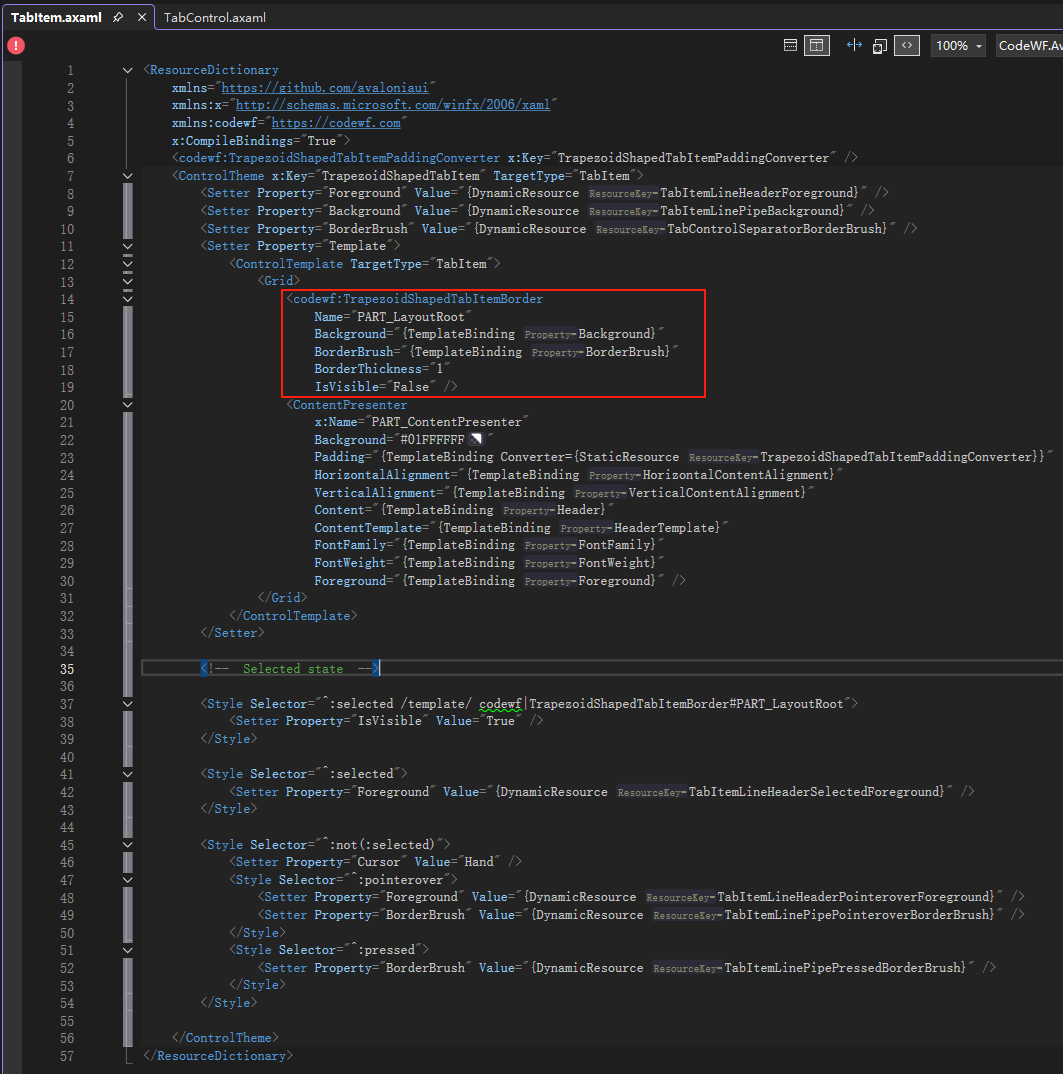The height and width of the screenshot is (1074, 1063).
Task: Collapse the ^:pointerover Style on line 47
Action: 127,879
